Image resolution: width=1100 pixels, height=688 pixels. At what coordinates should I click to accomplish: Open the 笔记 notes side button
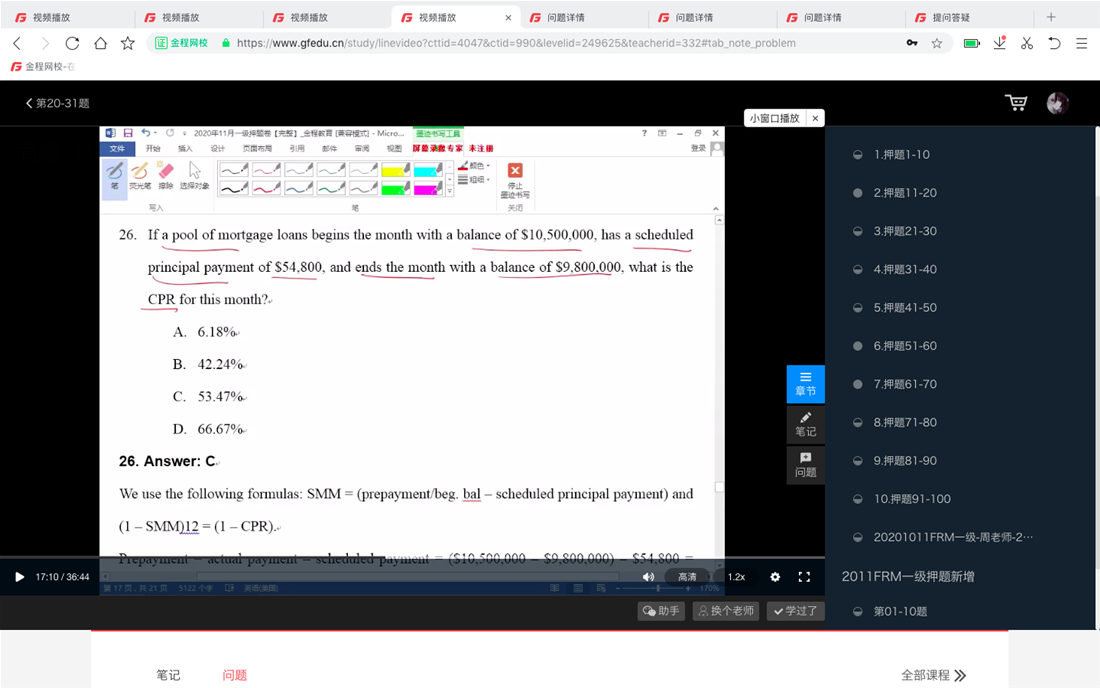(x=805, y=424)
